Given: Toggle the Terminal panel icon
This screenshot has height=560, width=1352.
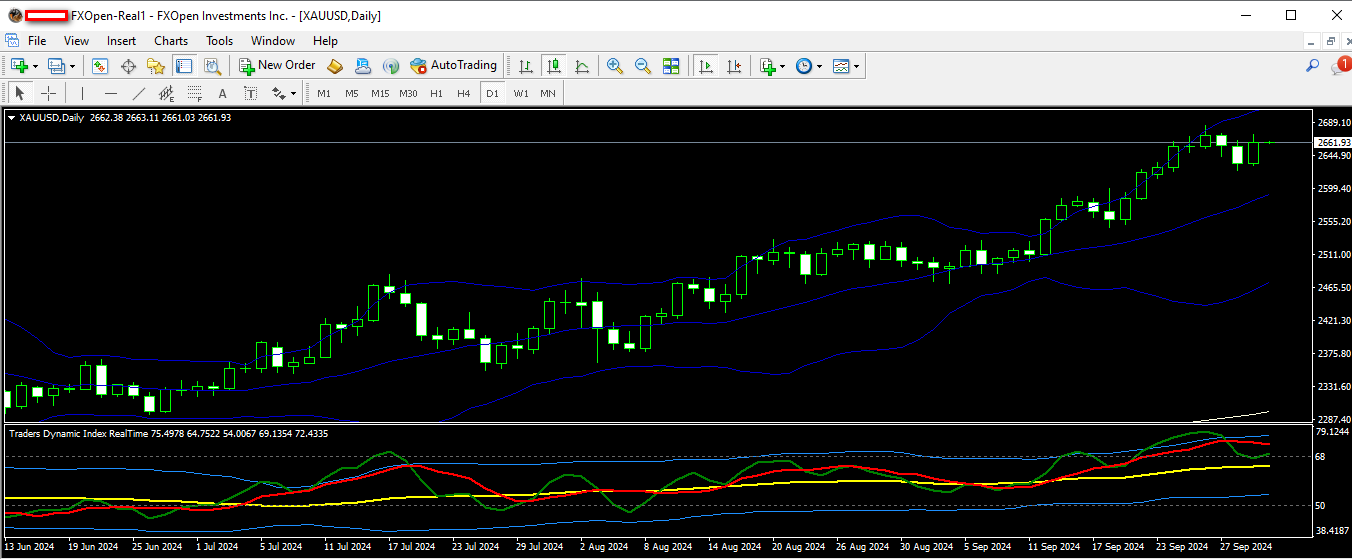Looking at the screenshot, I should click(x=184, y=66).
